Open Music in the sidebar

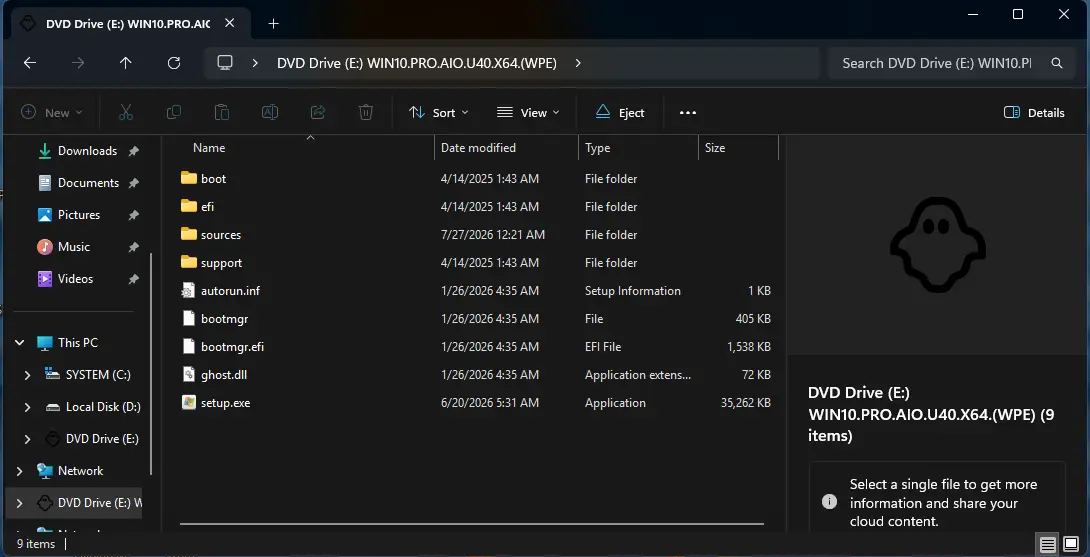[x=74, y=247]
